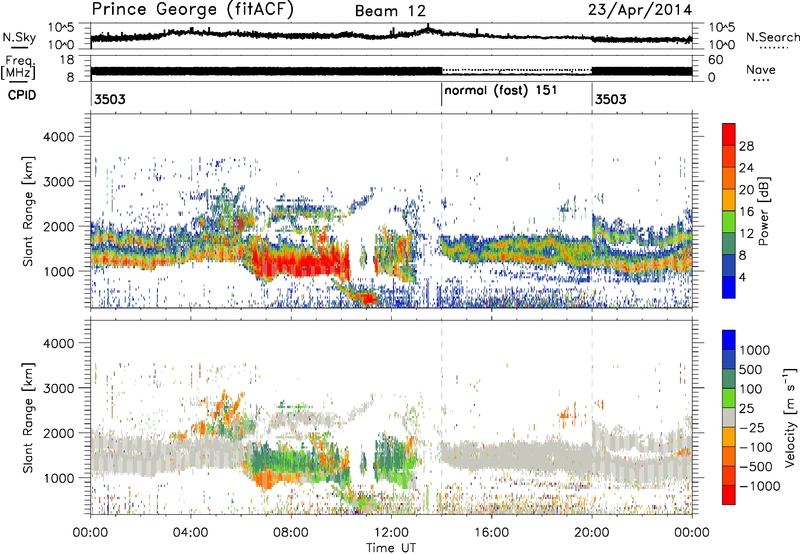Click the noise peak near 13:30 in top panel
Viewport: 800px width, 554px height.
pos(428,28)
